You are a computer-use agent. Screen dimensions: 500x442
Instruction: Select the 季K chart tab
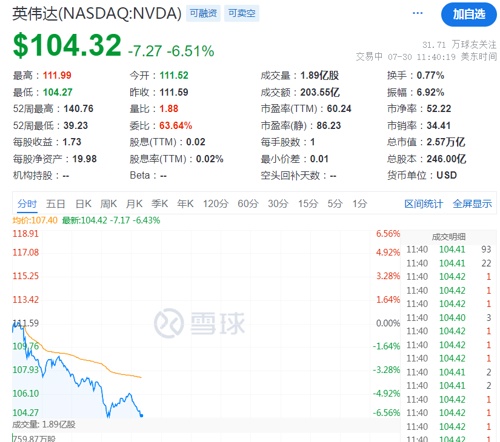coord(160,204)
